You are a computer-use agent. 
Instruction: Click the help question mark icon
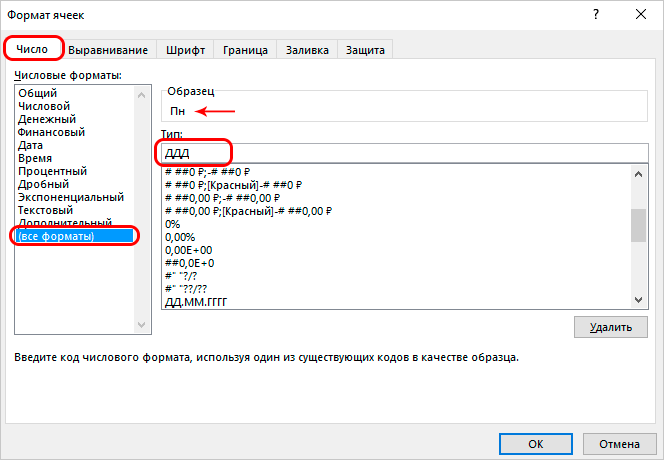(x=596, y=15)
